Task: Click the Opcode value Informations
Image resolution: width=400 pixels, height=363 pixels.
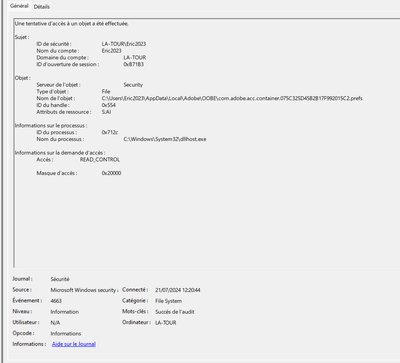Action: tap(66, 333)
